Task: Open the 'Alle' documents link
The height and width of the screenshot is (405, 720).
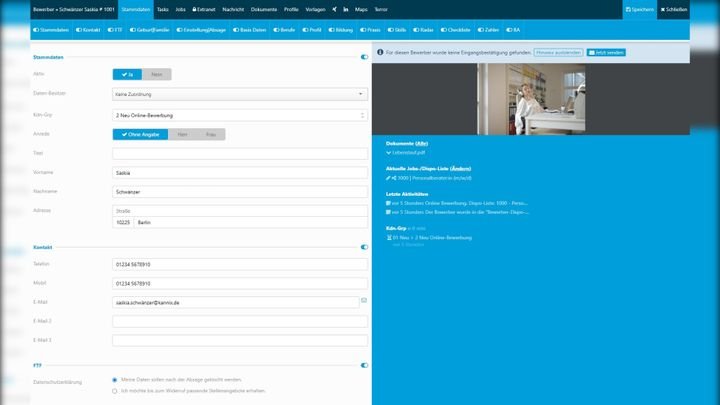Action: click(422, 143)
